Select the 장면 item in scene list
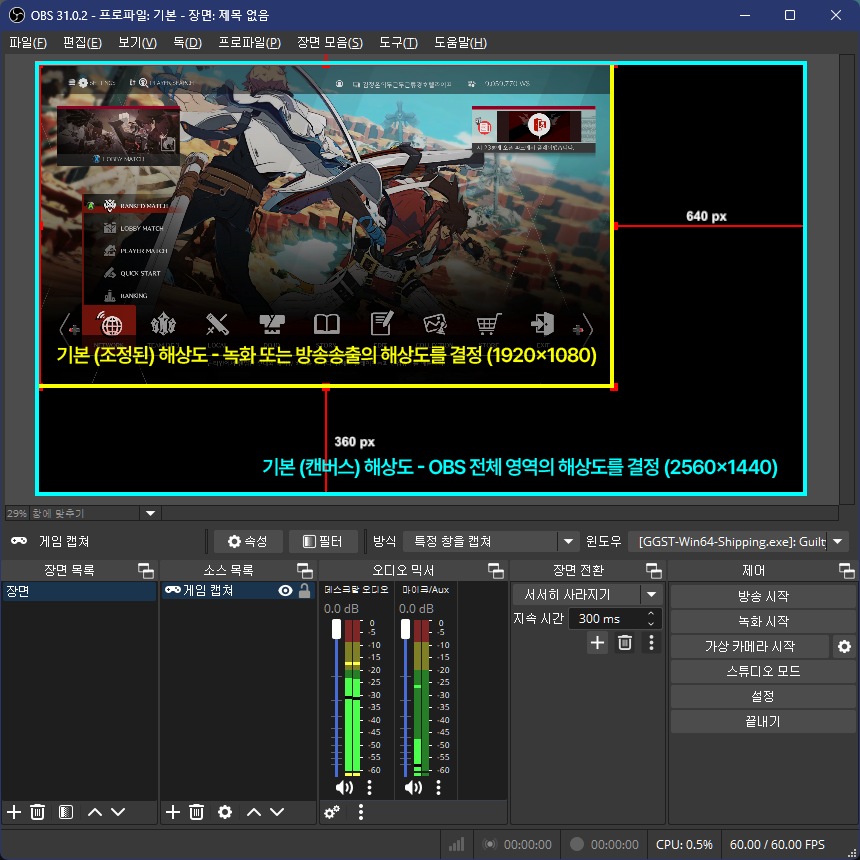The height and width of the screenshot is (860, 860). 79,591
